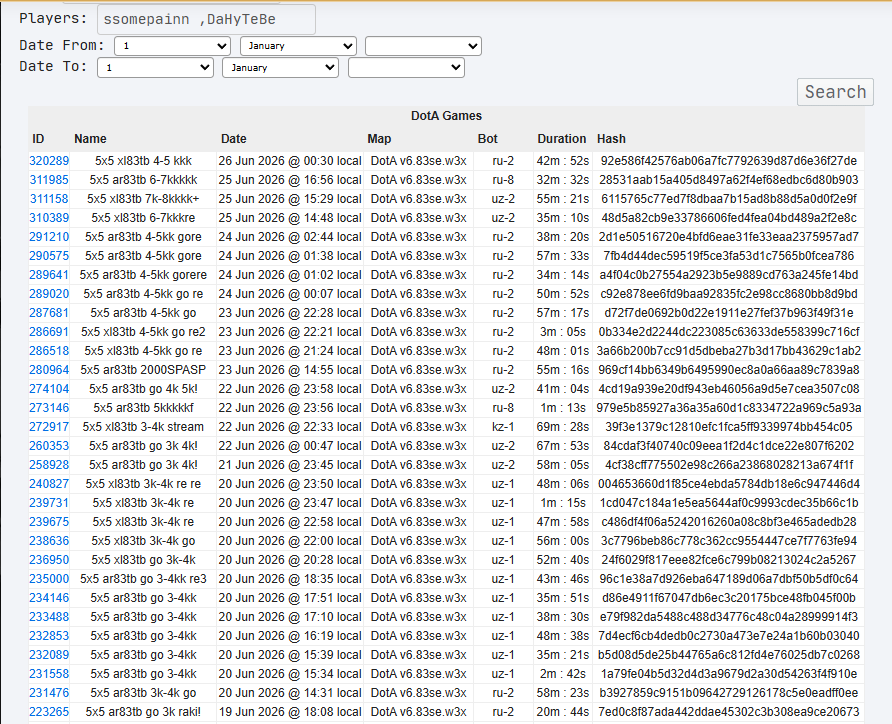Open game ID 320289
This screenshot has height=724, width=892.
pyautogui.click(x=49, y=161)
